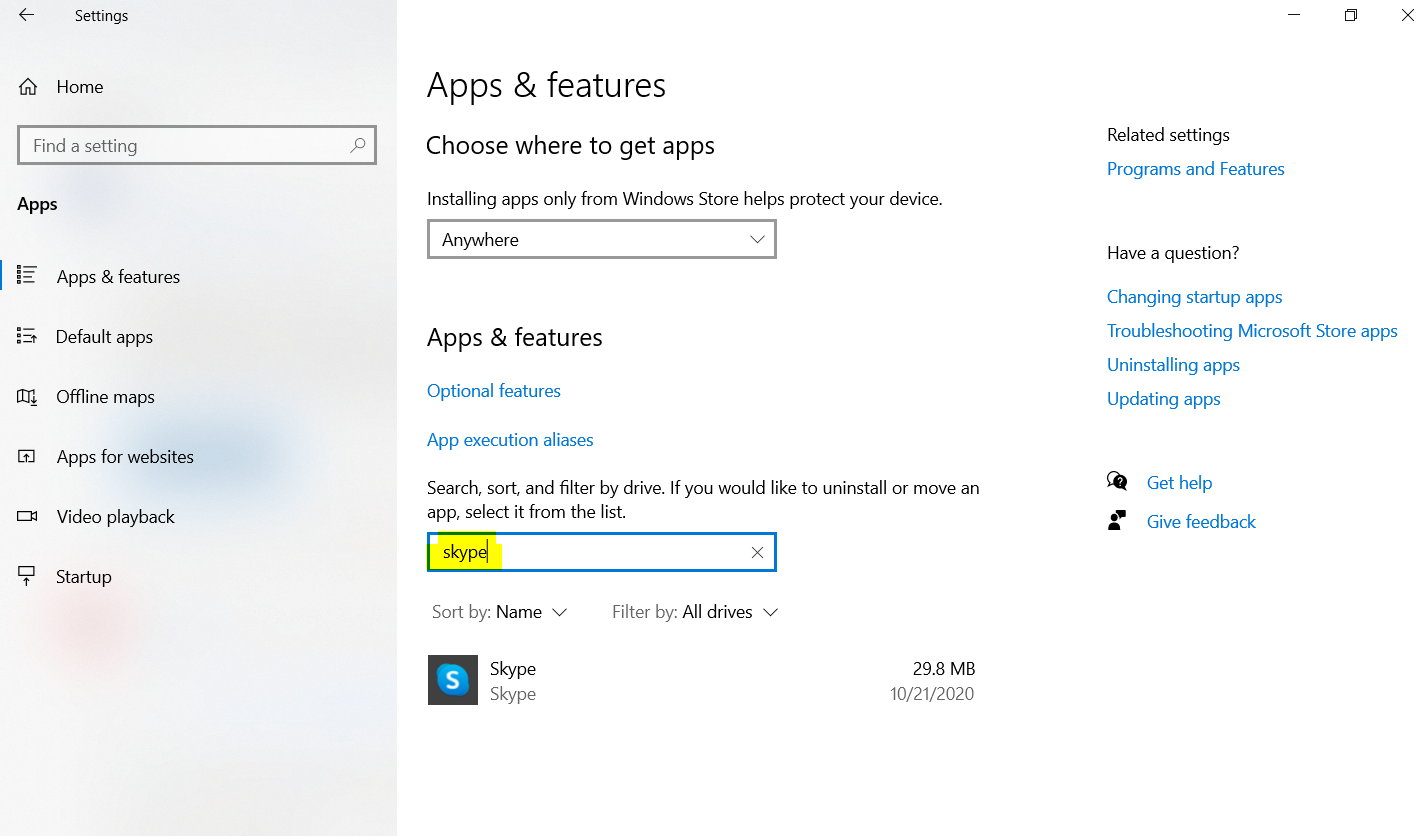Open Startup settings page
Viewport: 1423px width, 836px height.
pos(83,577)
